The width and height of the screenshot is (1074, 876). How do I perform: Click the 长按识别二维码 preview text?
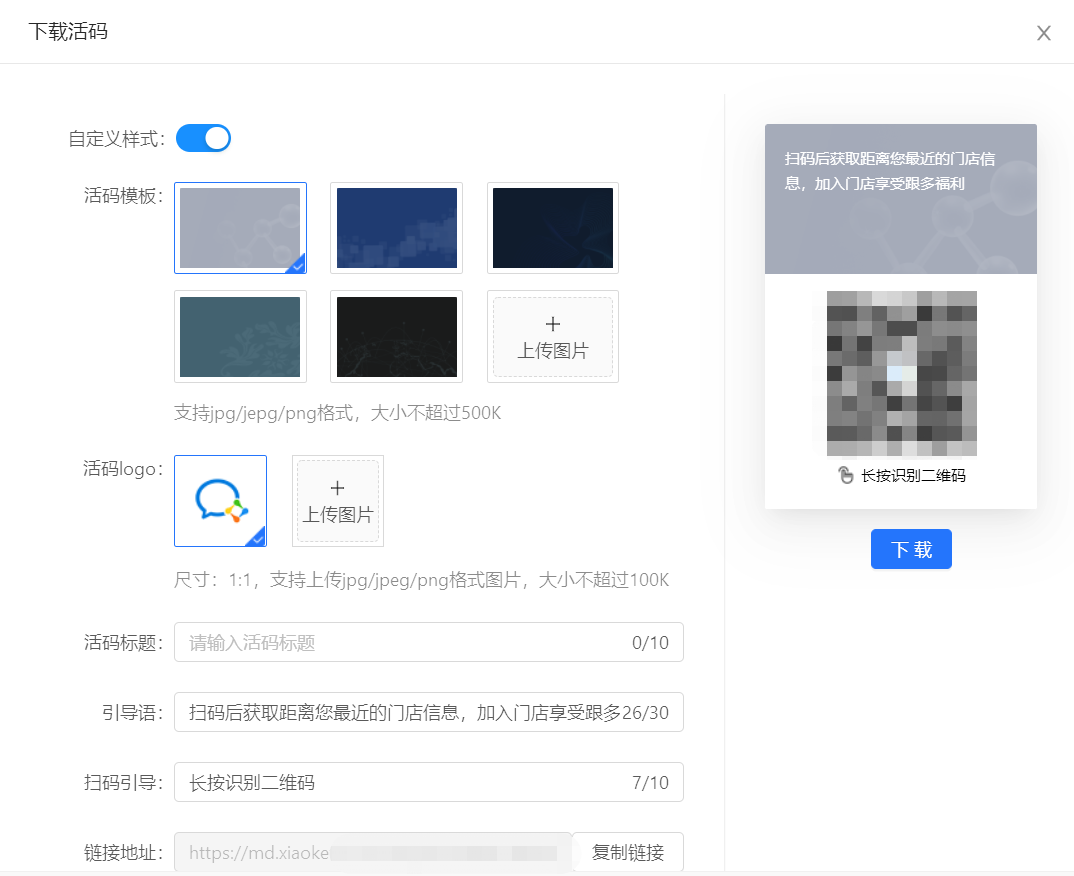(913, 475)
